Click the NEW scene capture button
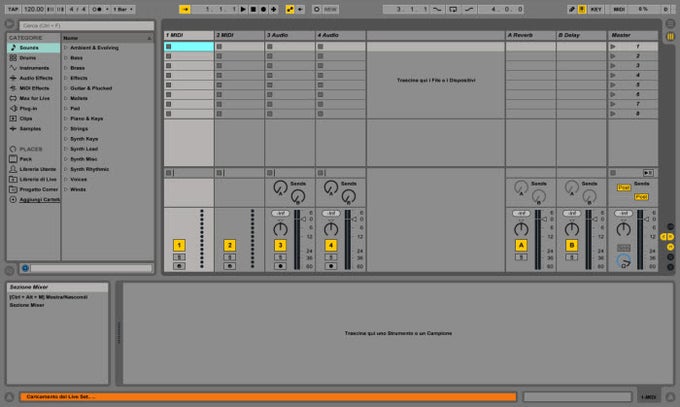This screenshot has width=680, height=407. (x=330, y=9)
